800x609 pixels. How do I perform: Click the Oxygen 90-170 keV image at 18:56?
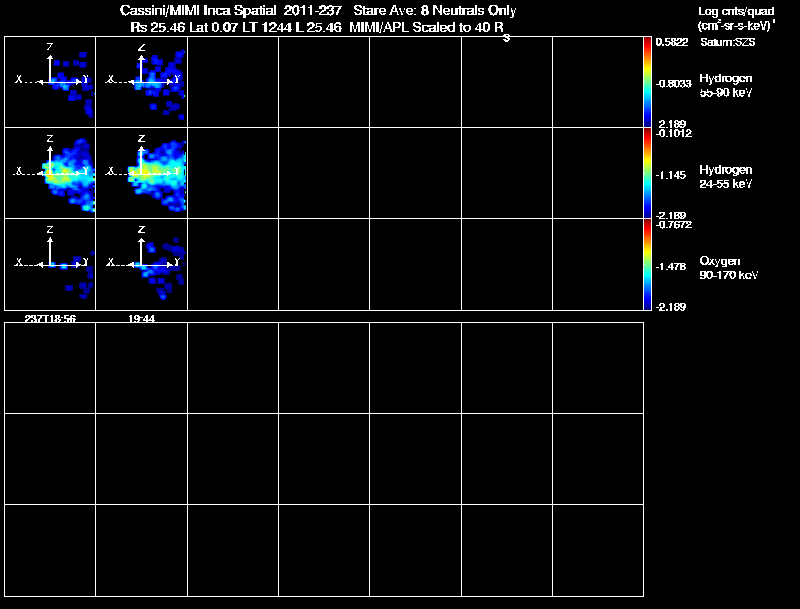(50, 264)
